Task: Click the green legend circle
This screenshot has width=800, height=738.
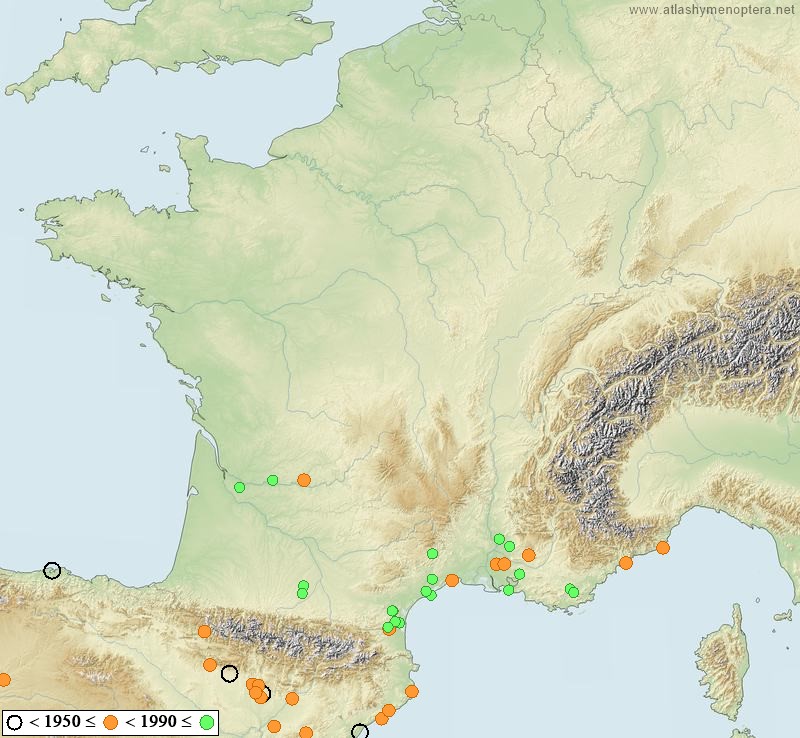Action: tap(207, 722)
